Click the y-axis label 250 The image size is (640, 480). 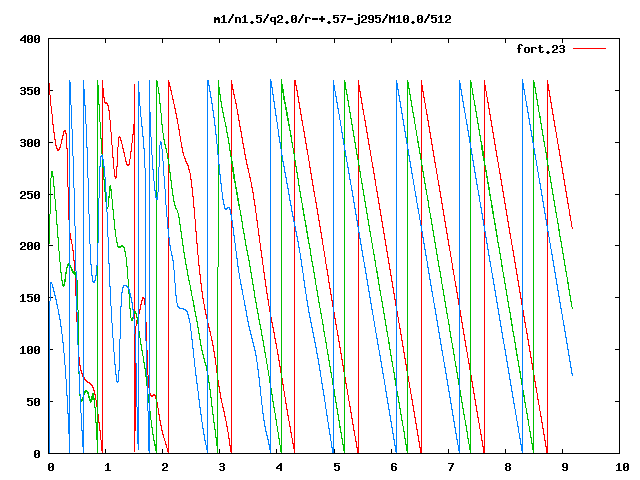point(30,195)
